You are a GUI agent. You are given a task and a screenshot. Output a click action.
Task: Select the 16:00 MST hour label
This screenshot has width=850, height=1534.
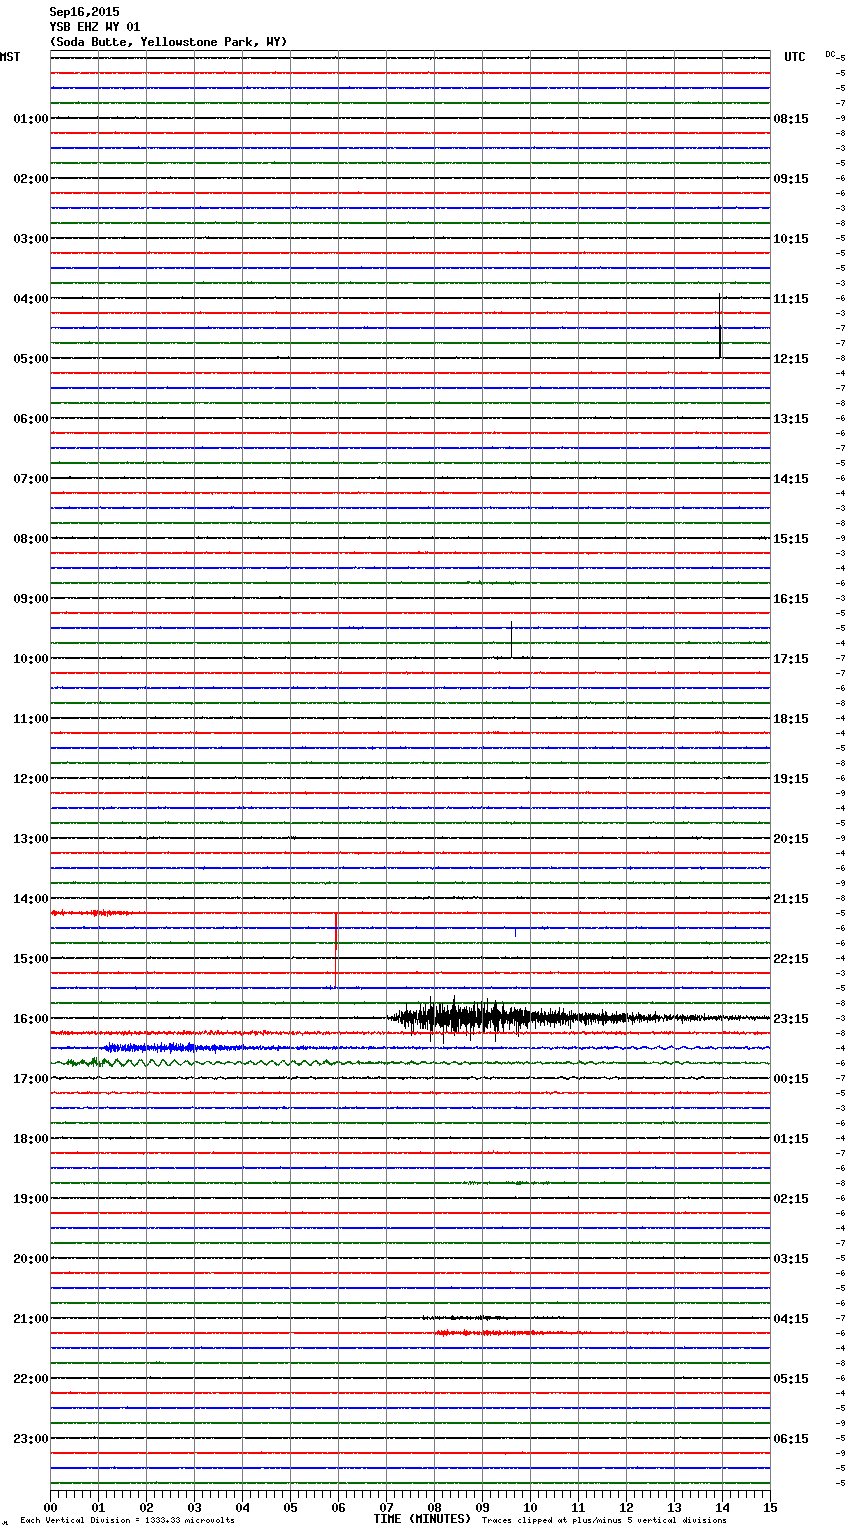click(30, 1019)
